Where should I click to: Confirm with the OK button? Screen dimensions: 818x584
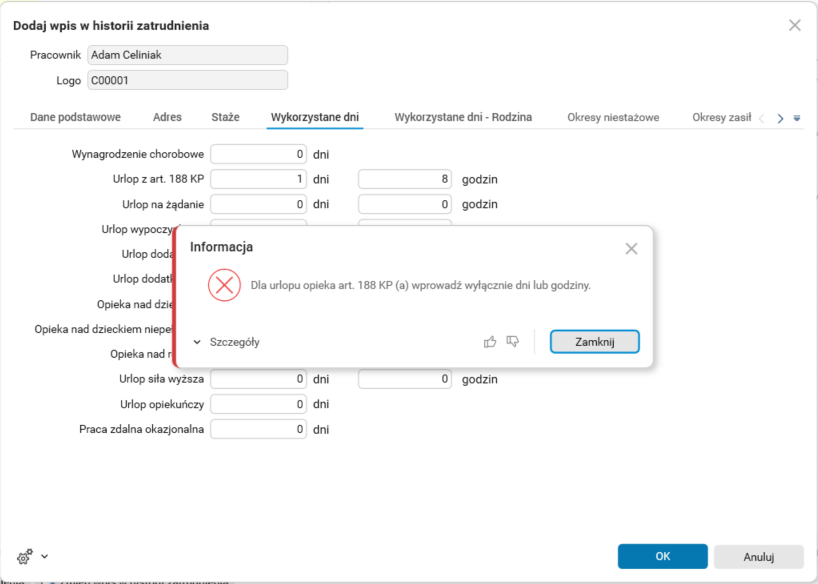[x=662, y=556]
